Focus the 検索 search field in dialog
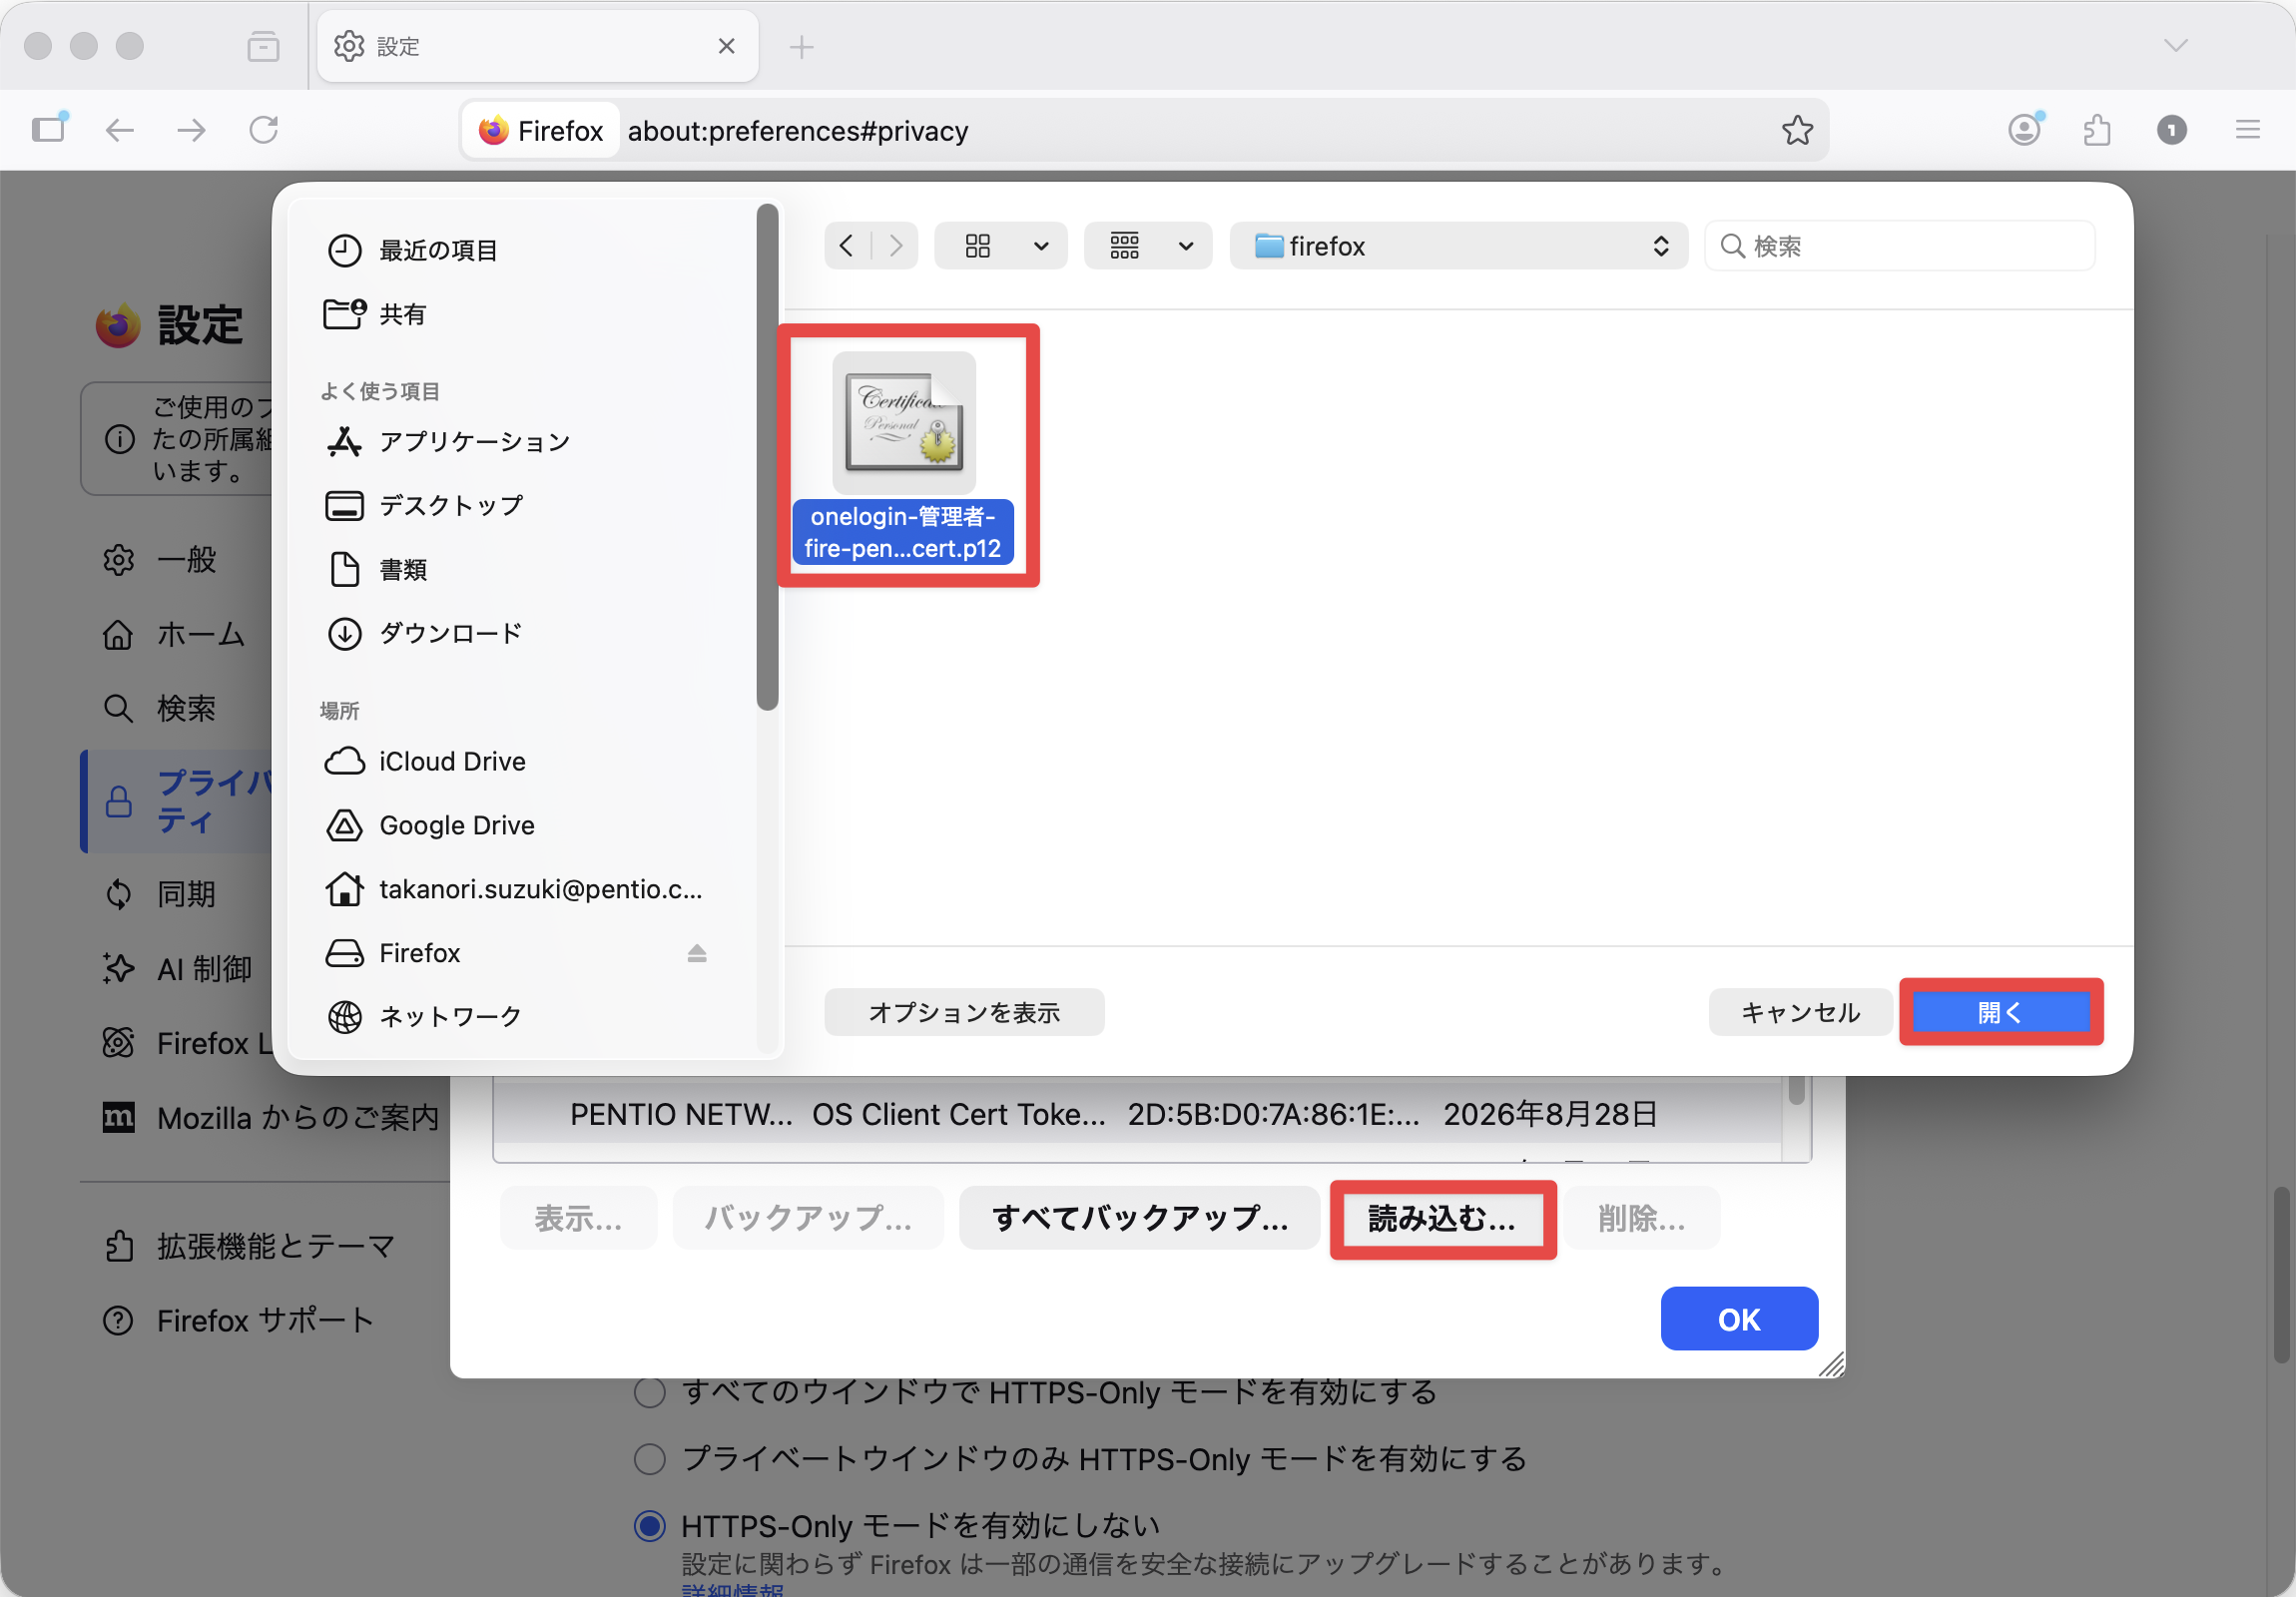Screen dimensions: 2296x1597 [x=1899, y=246]
